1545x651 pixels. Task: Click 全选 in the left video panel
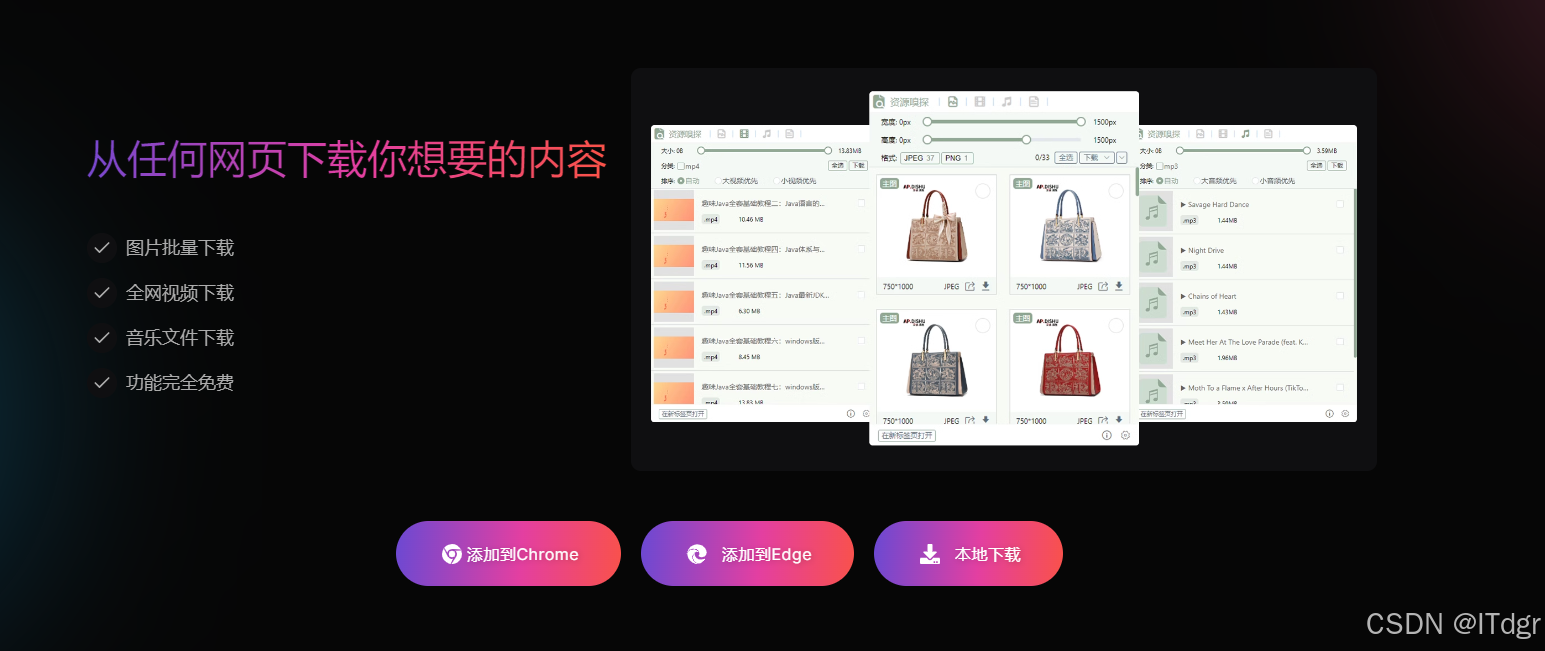pyautogui.click(x=837, y=165)
